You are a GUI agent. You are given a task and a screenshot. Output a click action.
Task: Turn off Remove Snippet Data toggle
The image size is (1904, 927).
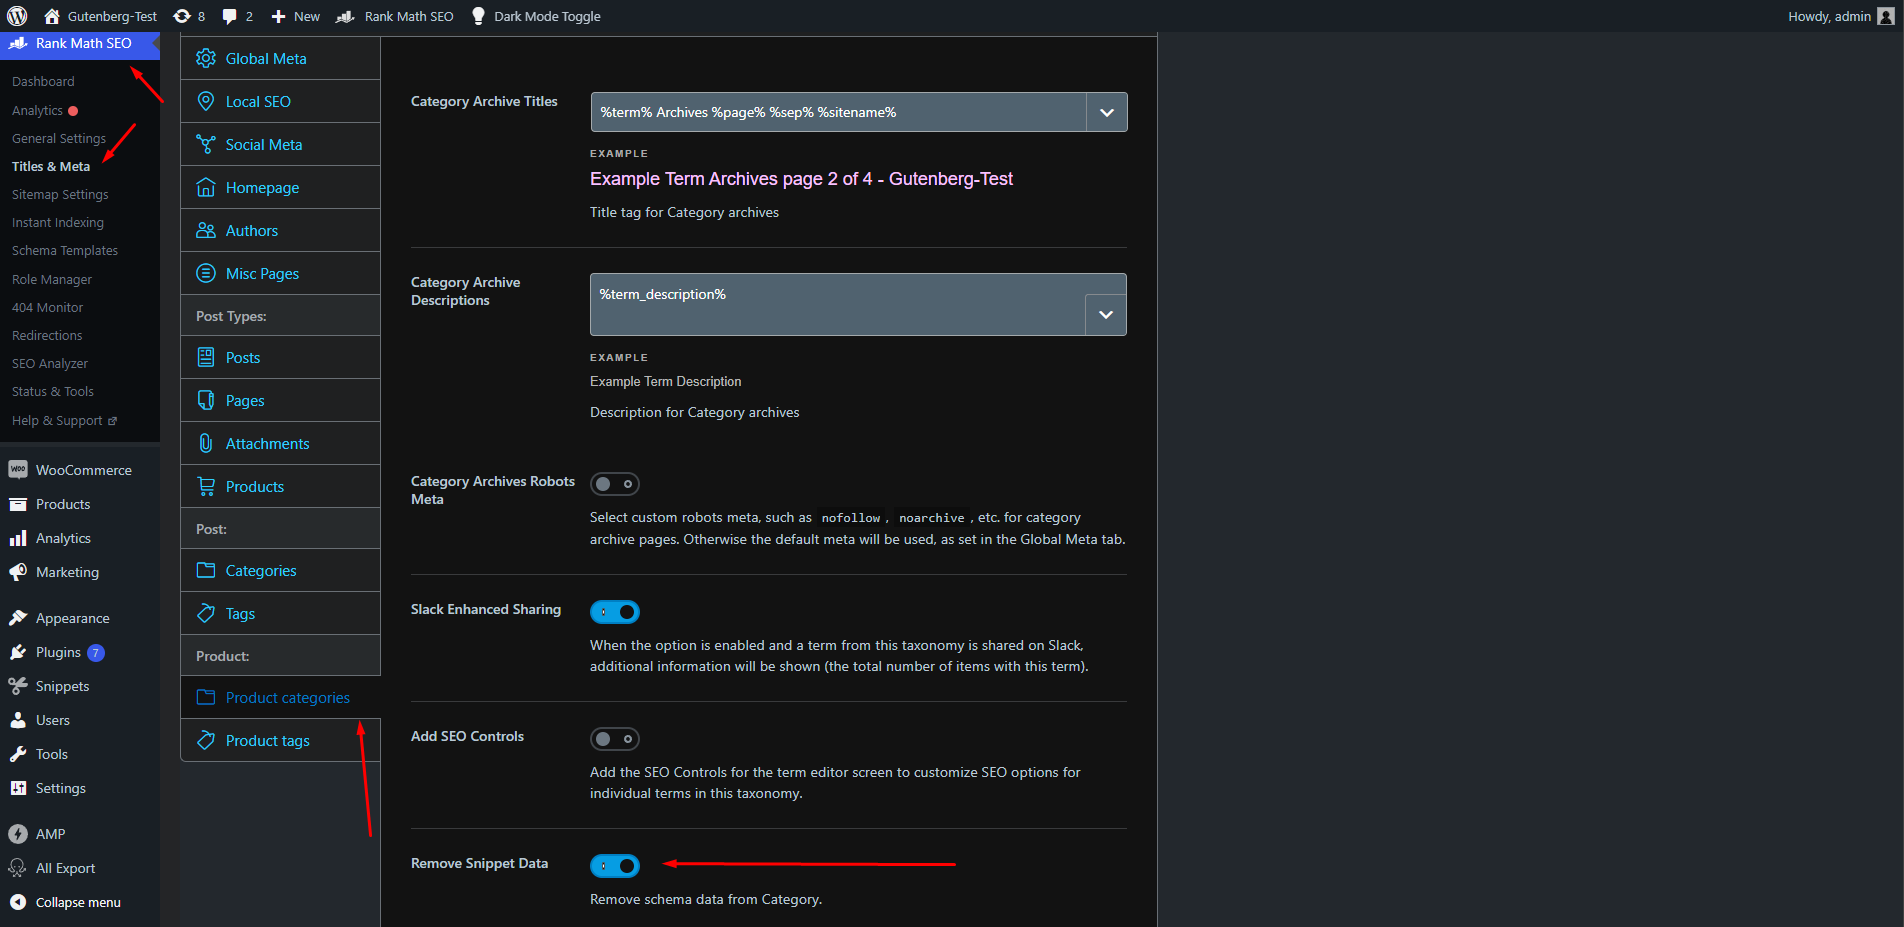[x=614, y=866]
